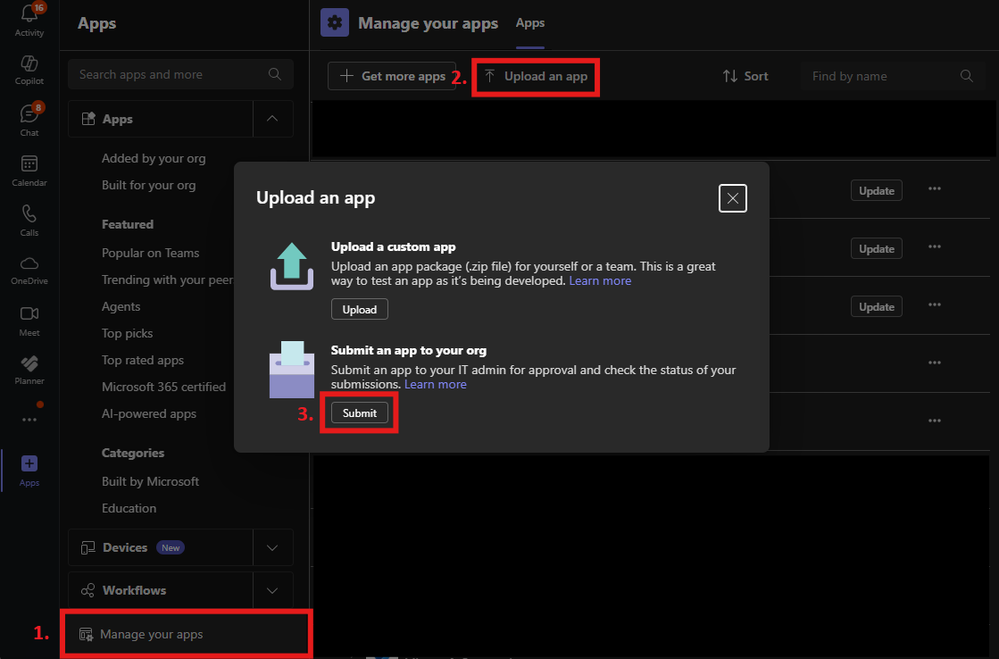The image size is (999, 659).
Task: Click Manage your apps at bottom
Action: click(x=186, y=634)
